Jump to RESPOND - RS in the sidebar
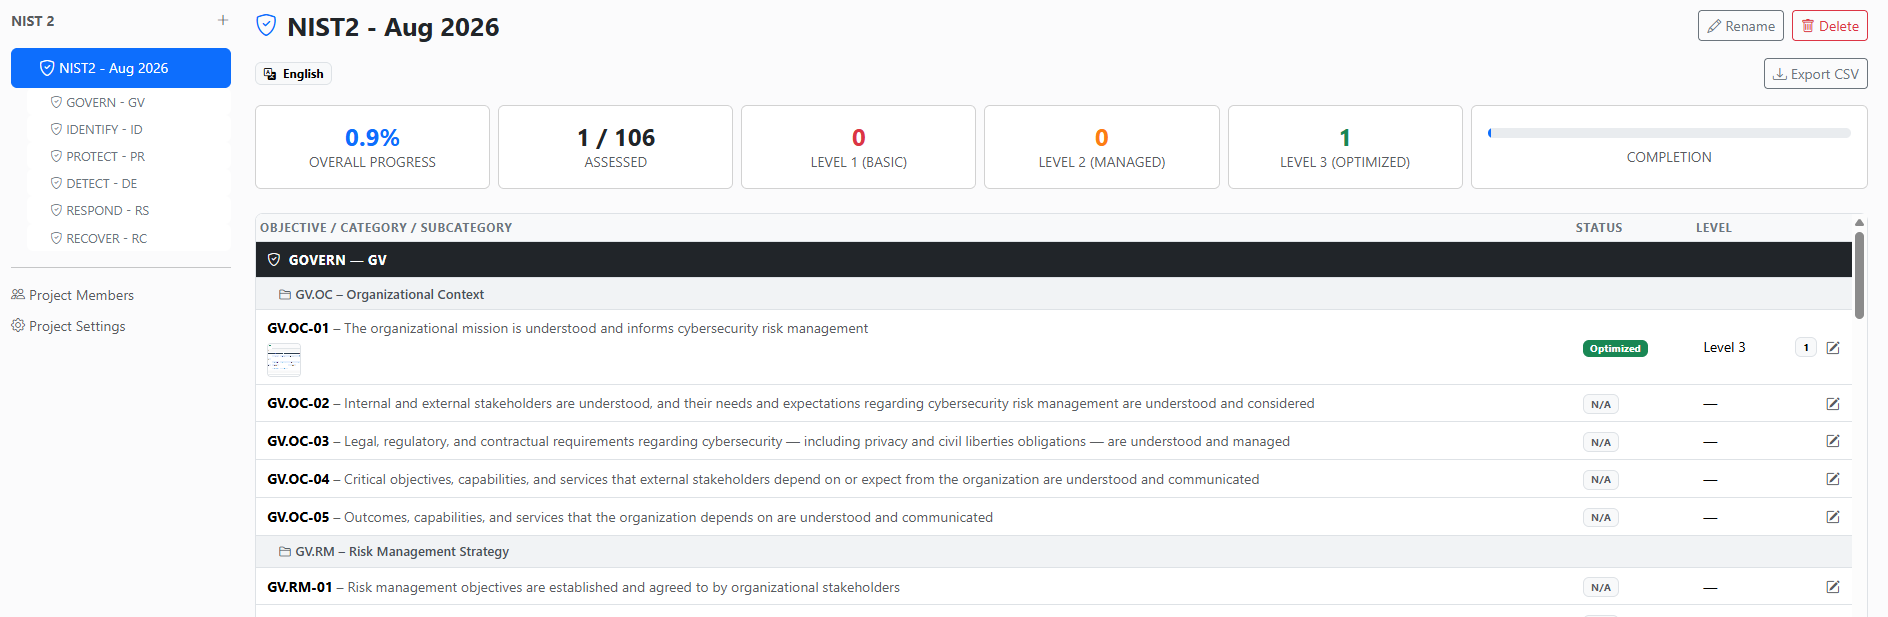The width and height of the screenshot is (1888, 617). click(x=129, y=211)
